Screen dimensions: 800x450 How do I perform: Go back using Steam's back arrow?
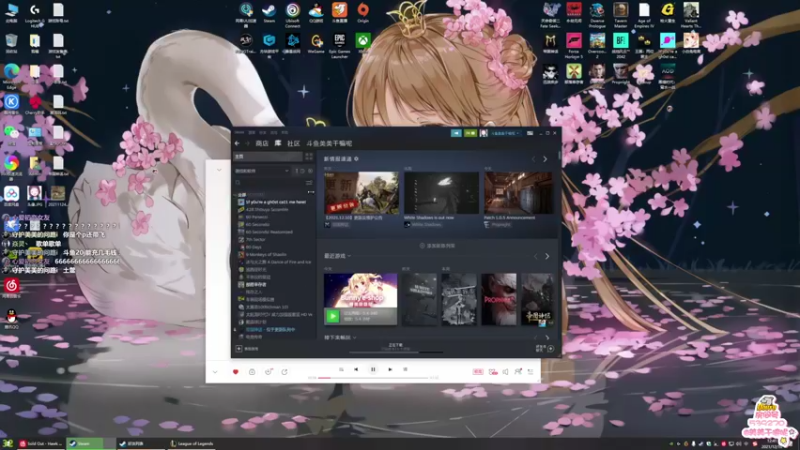point(237,144)
